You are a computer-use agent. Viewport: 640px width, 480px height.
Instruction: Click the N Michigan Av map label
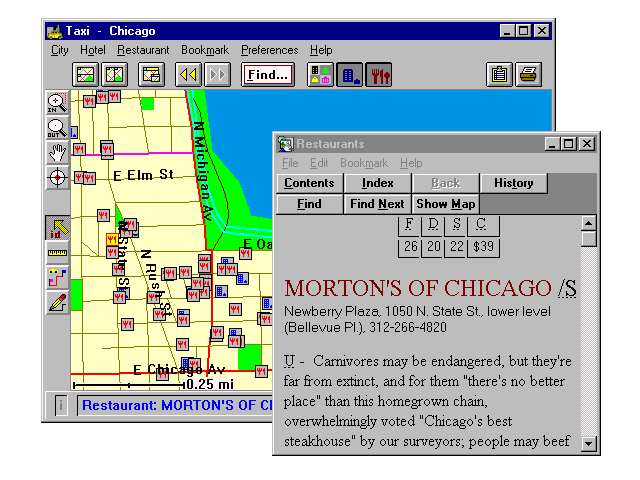pos(202,171)
